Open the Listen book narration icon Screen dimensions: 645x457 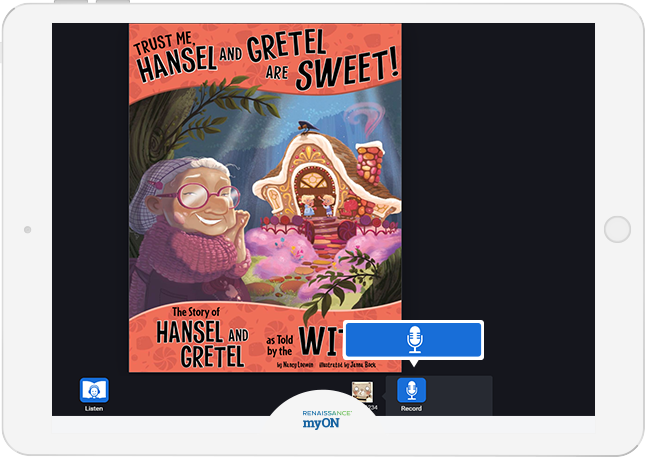click(x=94, y=390)
